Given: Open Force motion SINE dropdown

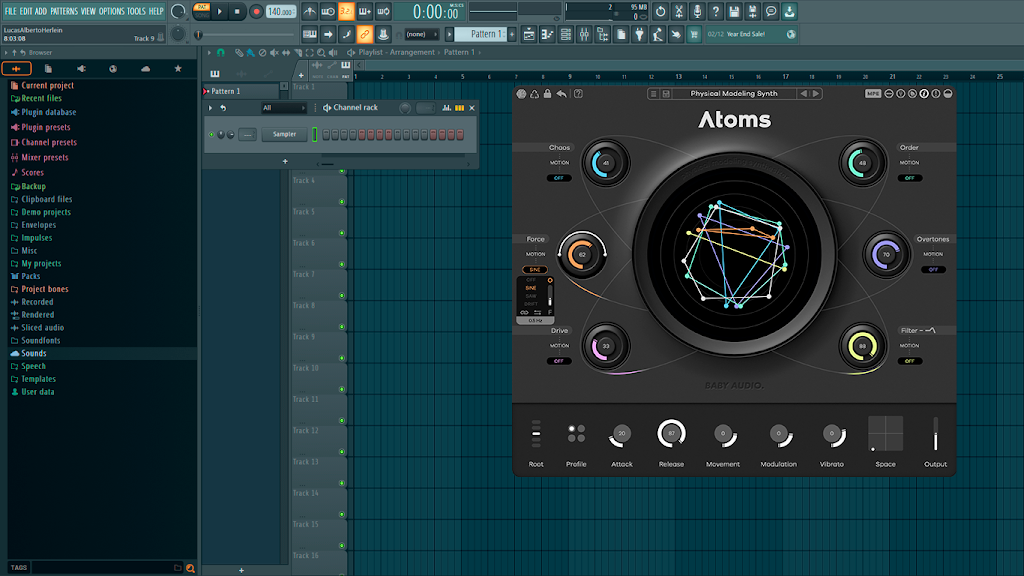Looking at the screenshot, I should (x=535, y=269).
